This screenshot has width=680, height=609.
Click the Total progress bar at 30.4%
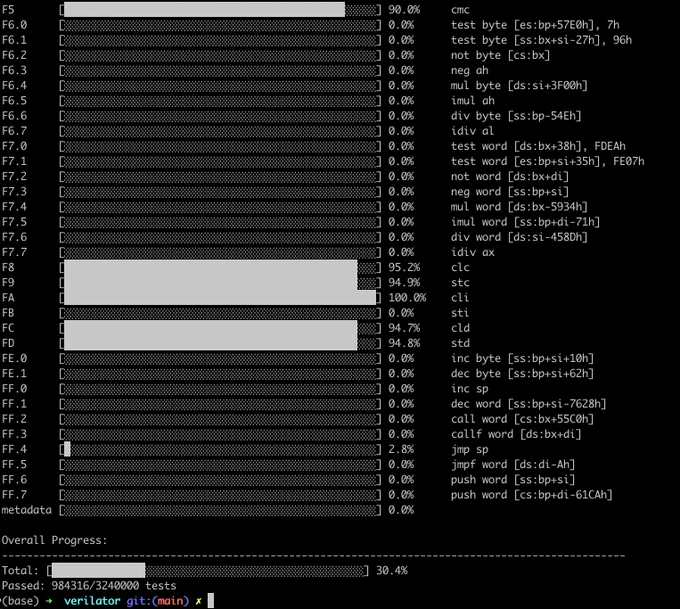point(208,570)
